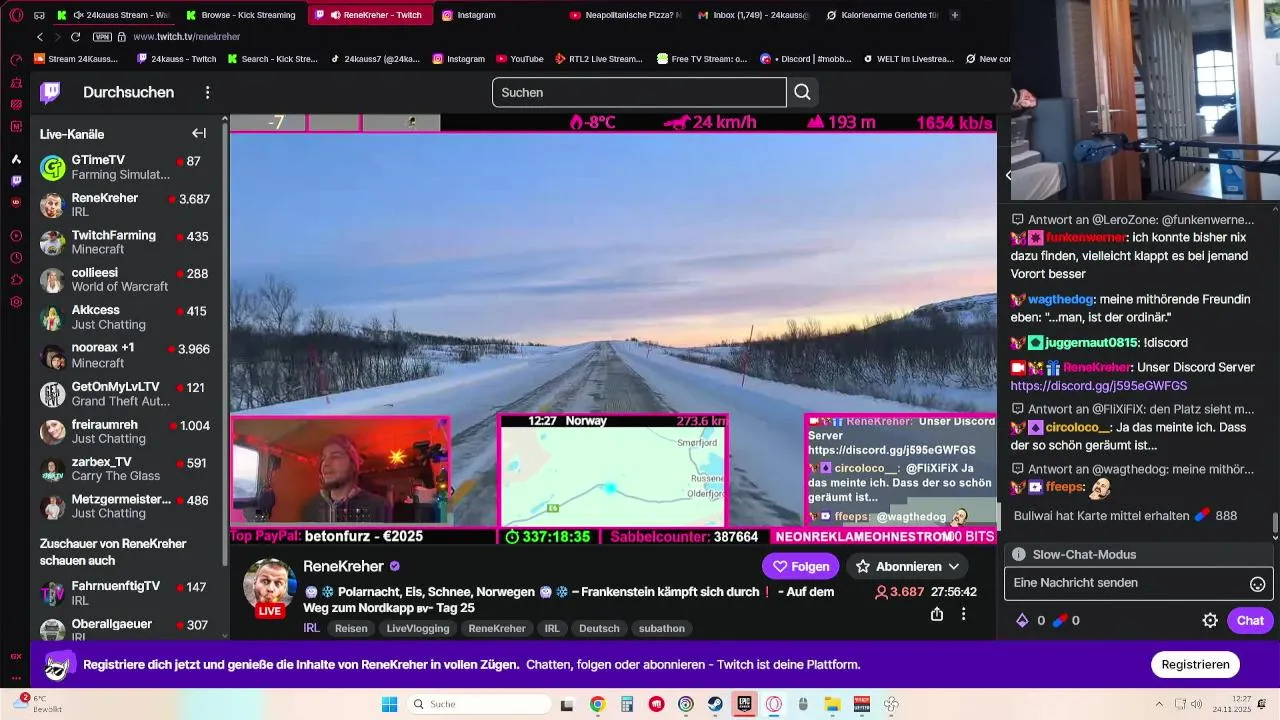The image size is (1280, 720).
Task: Click the Durchsuchen link
Action: click(128, 93)
